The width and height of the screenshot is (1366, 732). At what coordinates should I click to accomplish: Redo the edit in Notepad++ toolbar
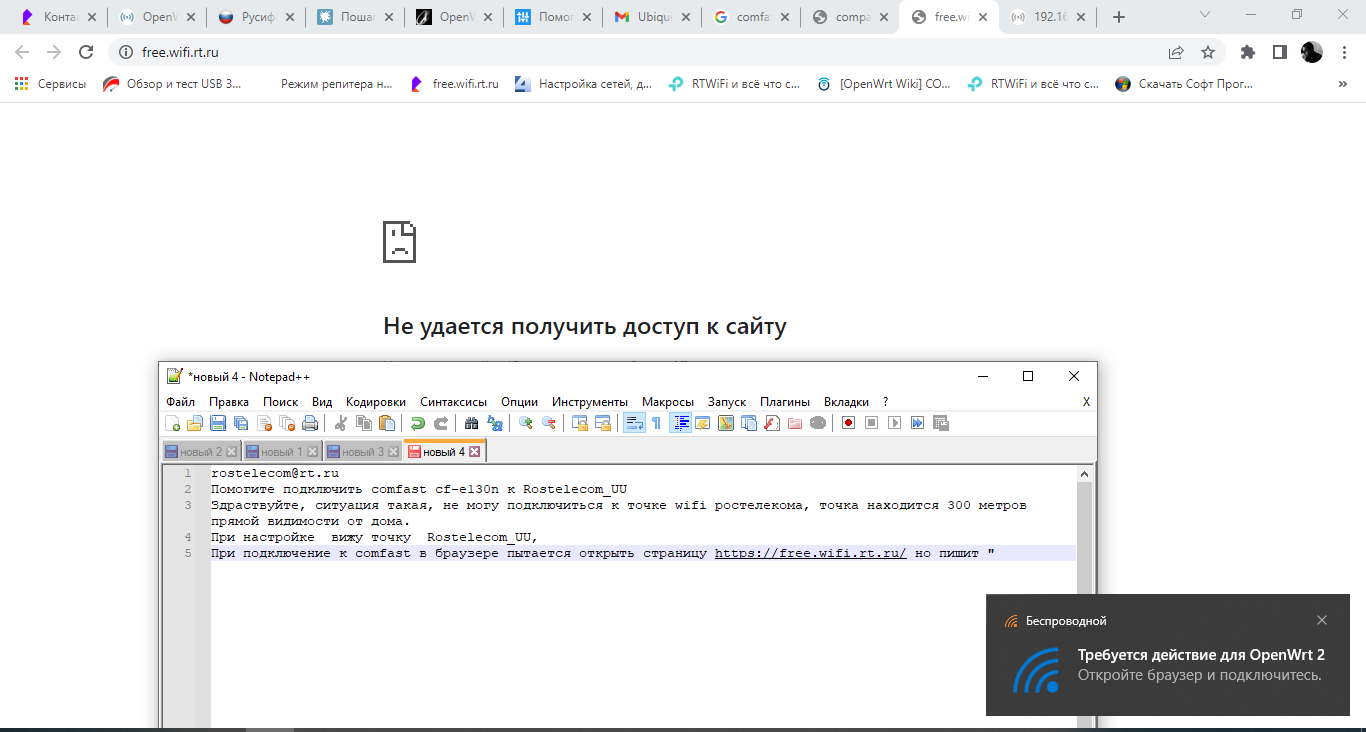(441, 423)
